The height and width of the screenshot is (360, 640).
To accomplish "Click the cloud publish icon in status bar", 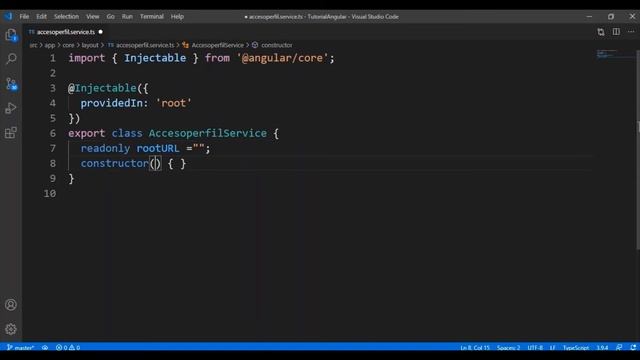I will tap(45, 348).
